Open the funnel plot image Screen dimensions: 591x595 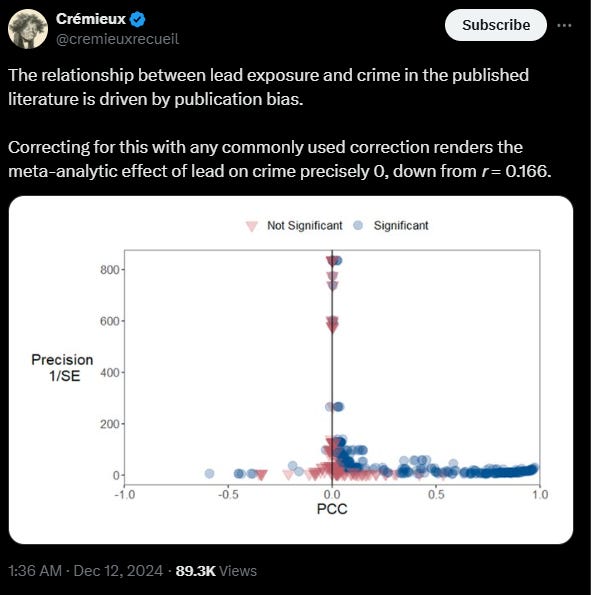click(x=291, y=370)
